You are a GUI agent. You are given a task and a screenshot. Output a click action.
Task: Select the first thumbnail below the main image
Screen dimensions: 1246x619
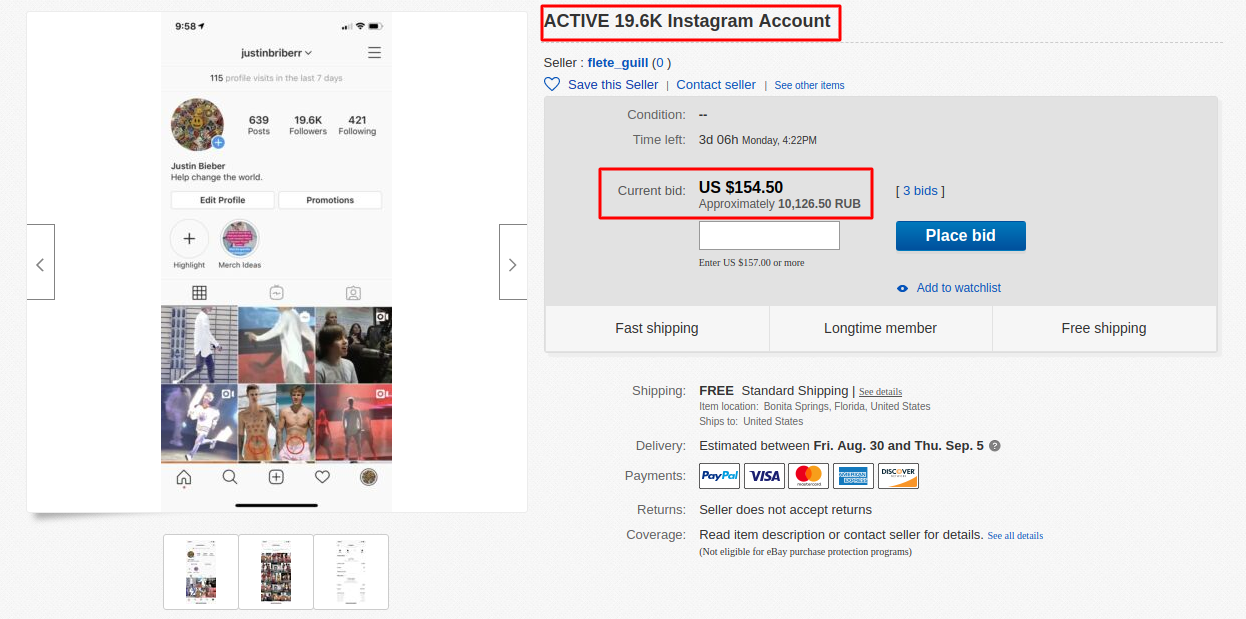coord(201,572)
